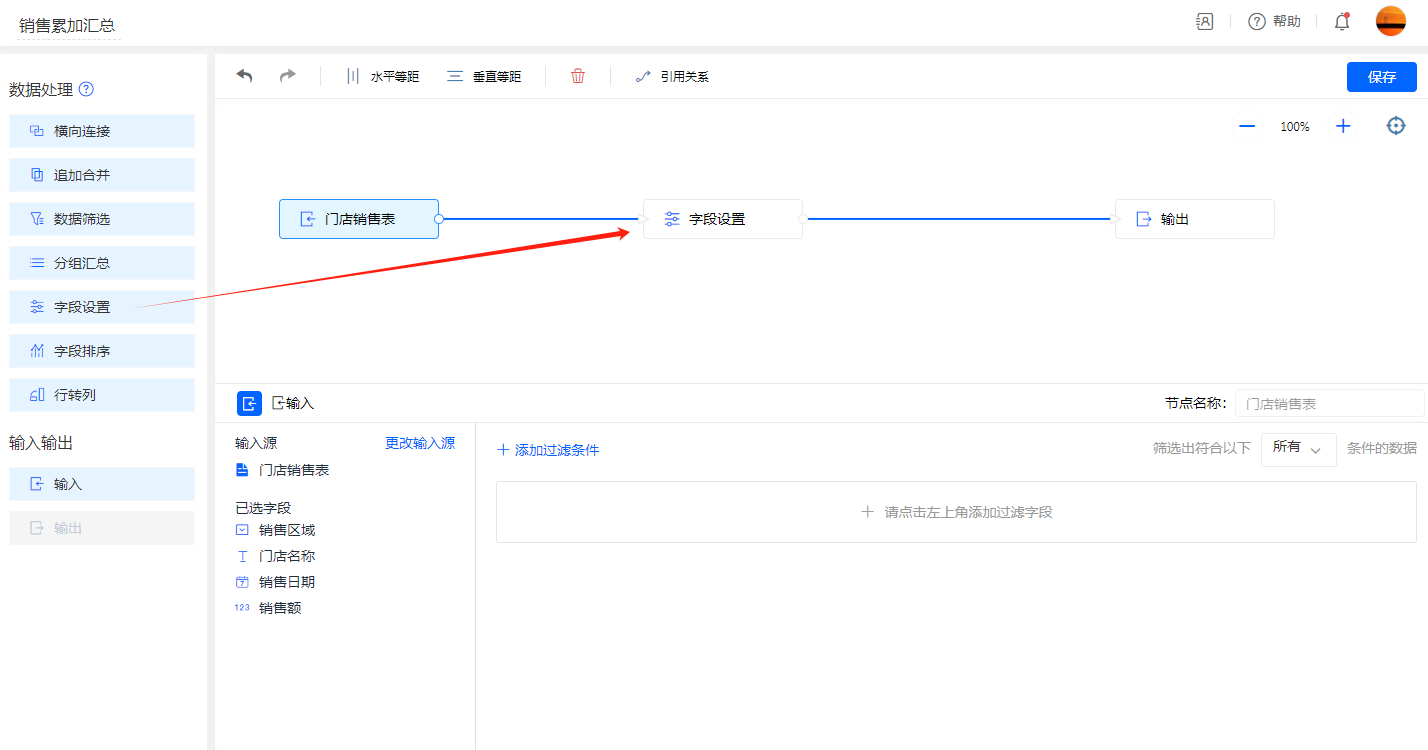The width and height of the screenshot is (1428, 750).
Task: Click the red trash delete icon
Action: pos(578,76)
